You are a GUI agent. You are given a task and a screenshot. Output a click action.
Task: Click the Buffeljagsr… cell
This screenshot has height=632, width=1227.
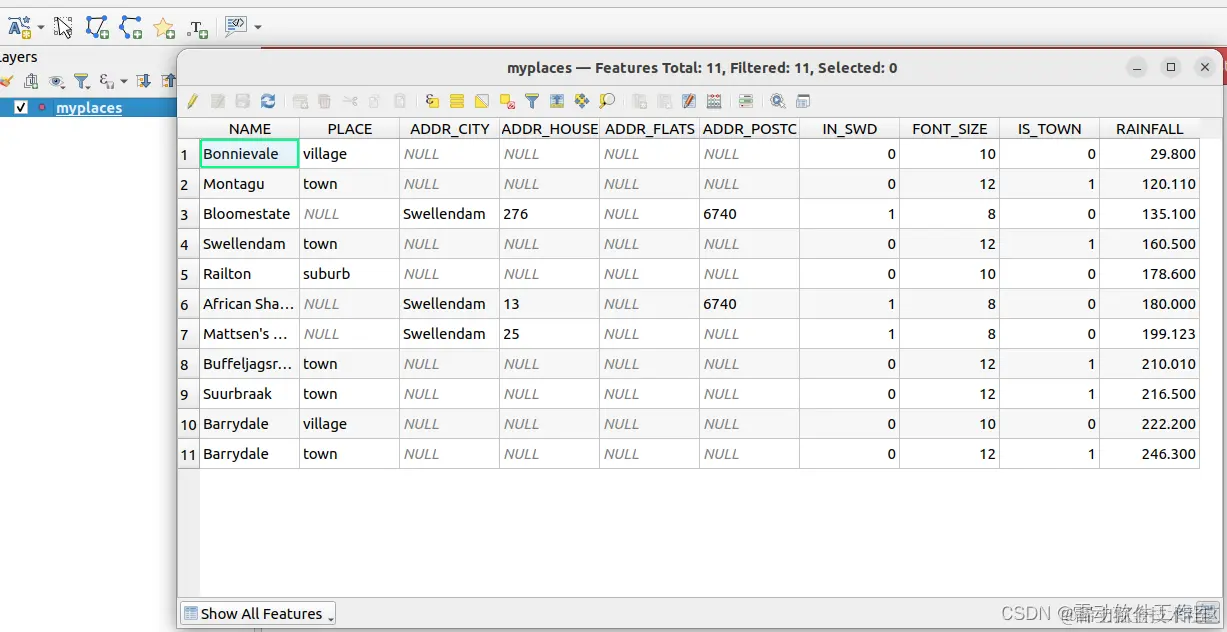pyautogui.click(x=250, y=364)
